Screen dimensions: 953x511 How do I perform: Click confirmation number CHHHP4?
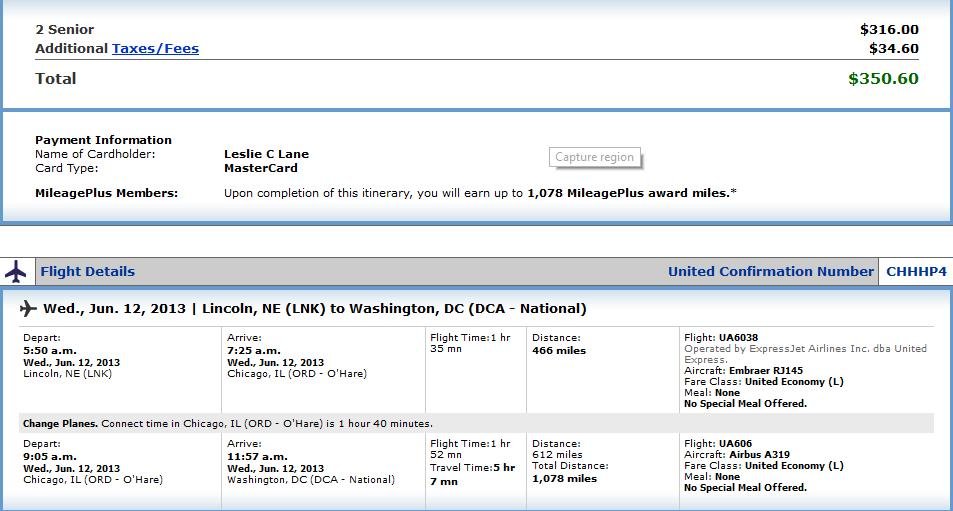916,272
